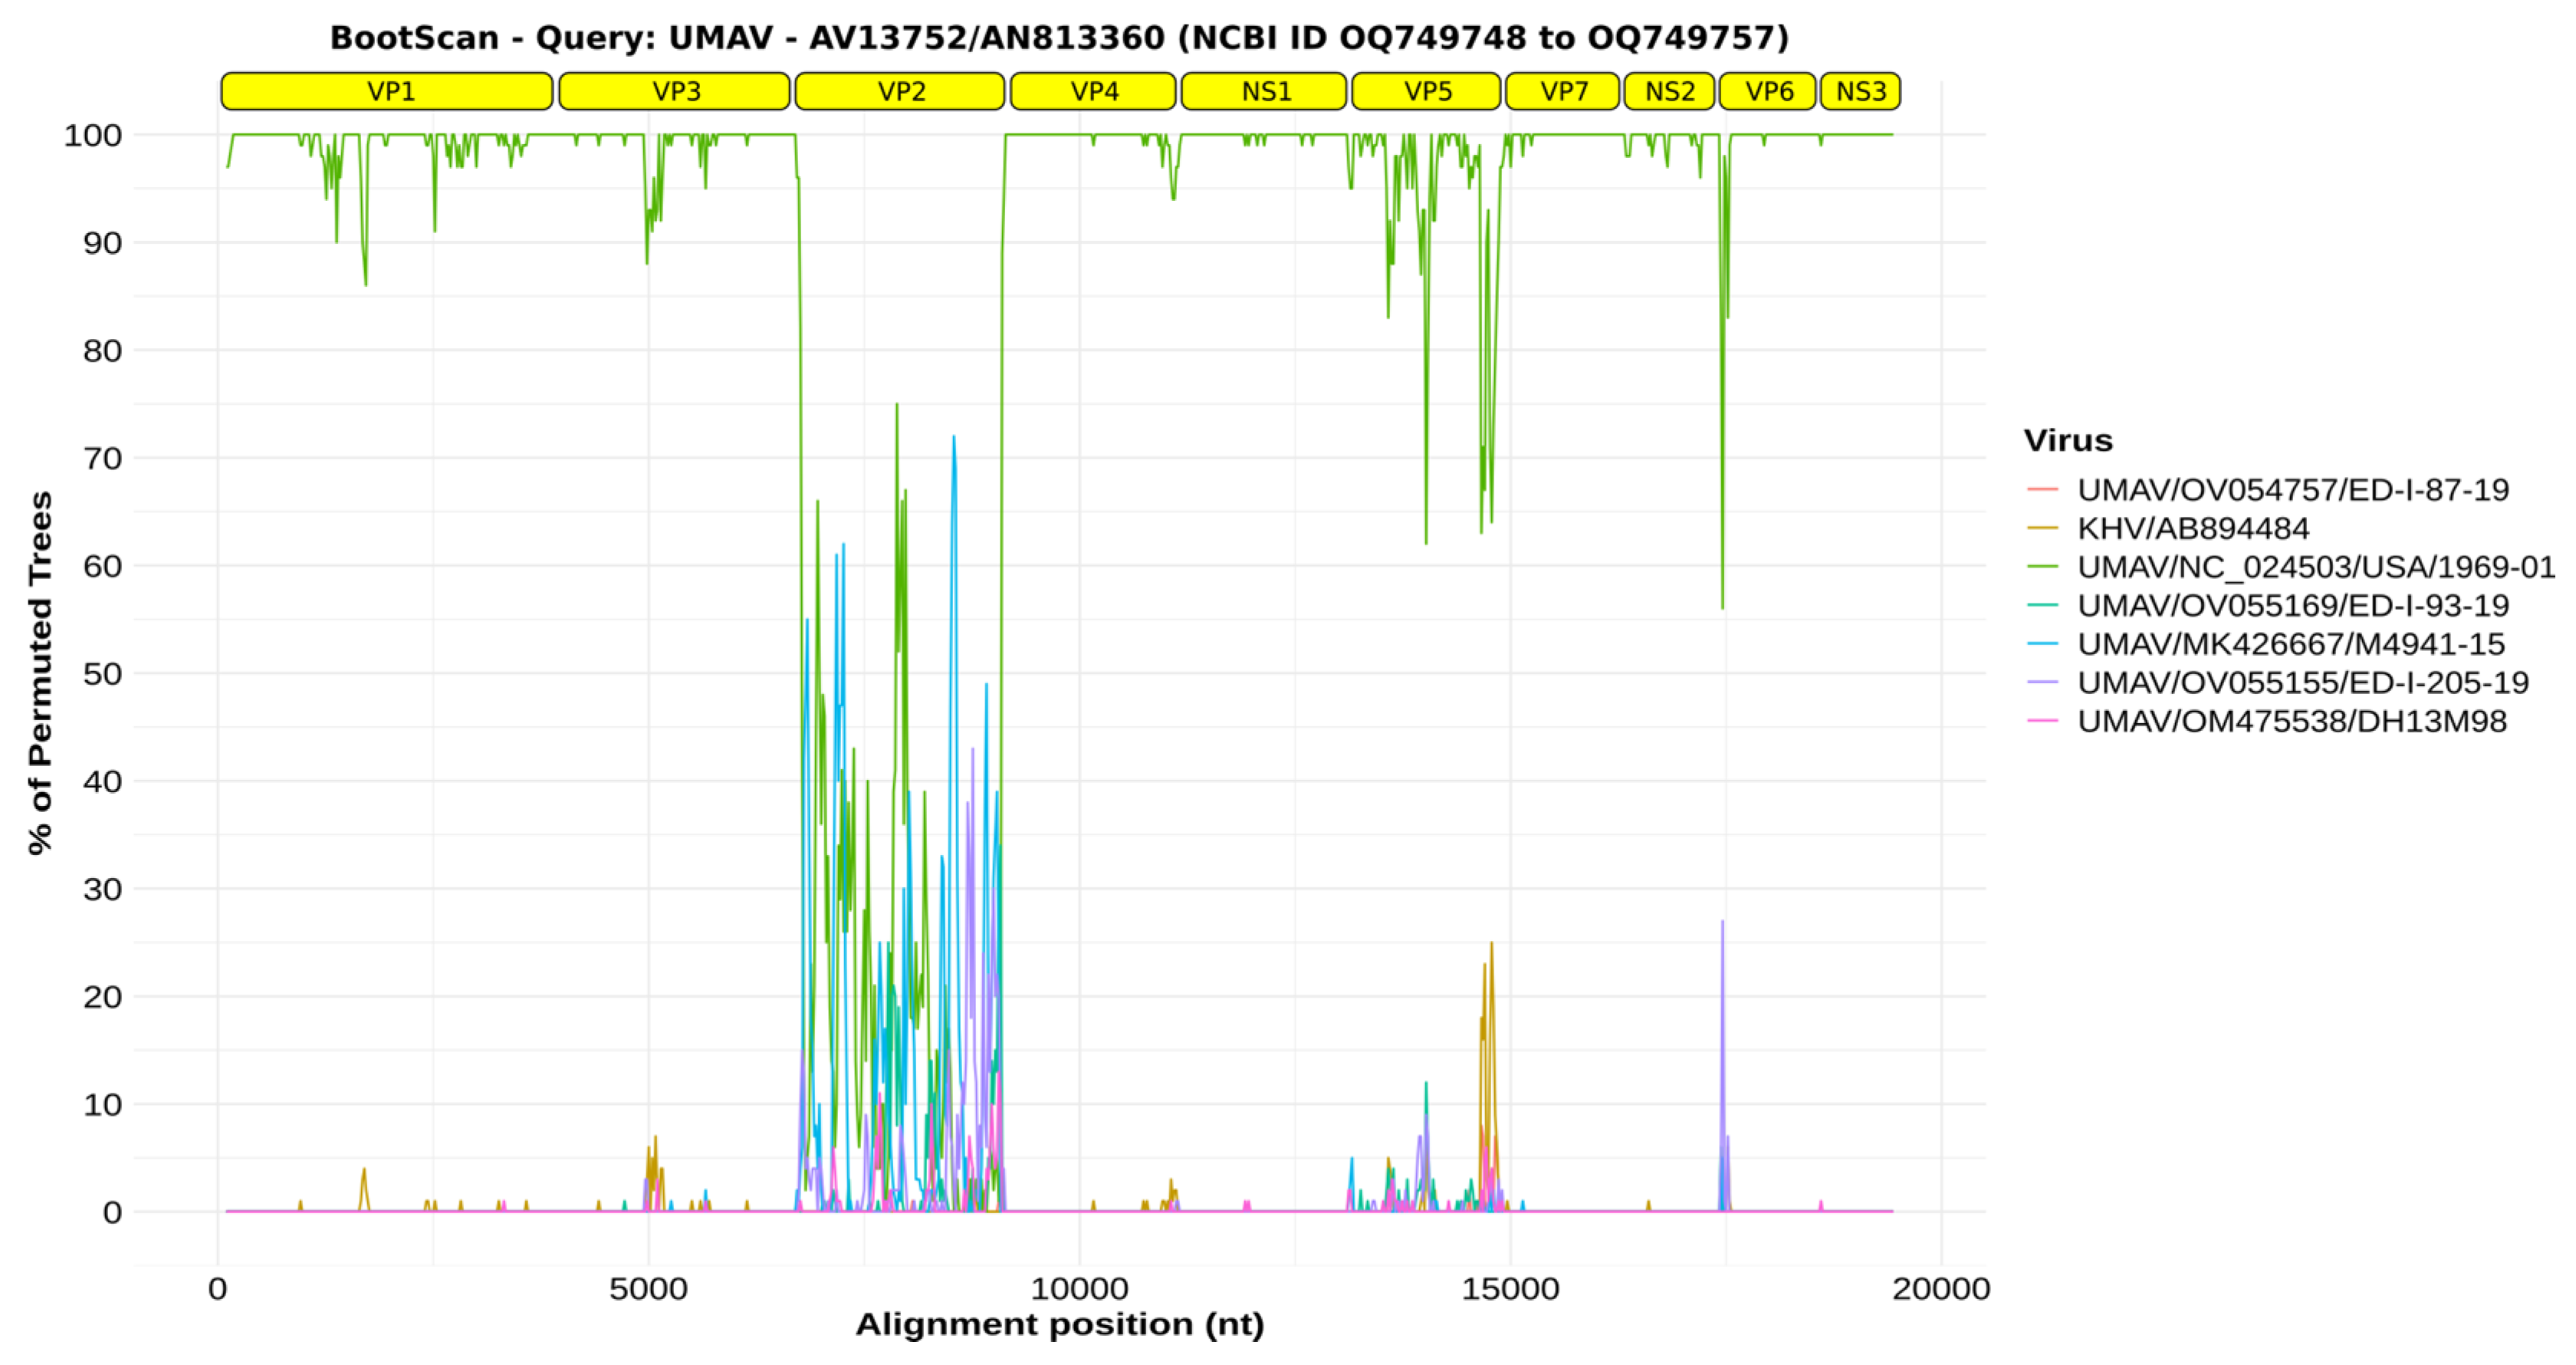Click the BootScan chart title

[1059, 38]
